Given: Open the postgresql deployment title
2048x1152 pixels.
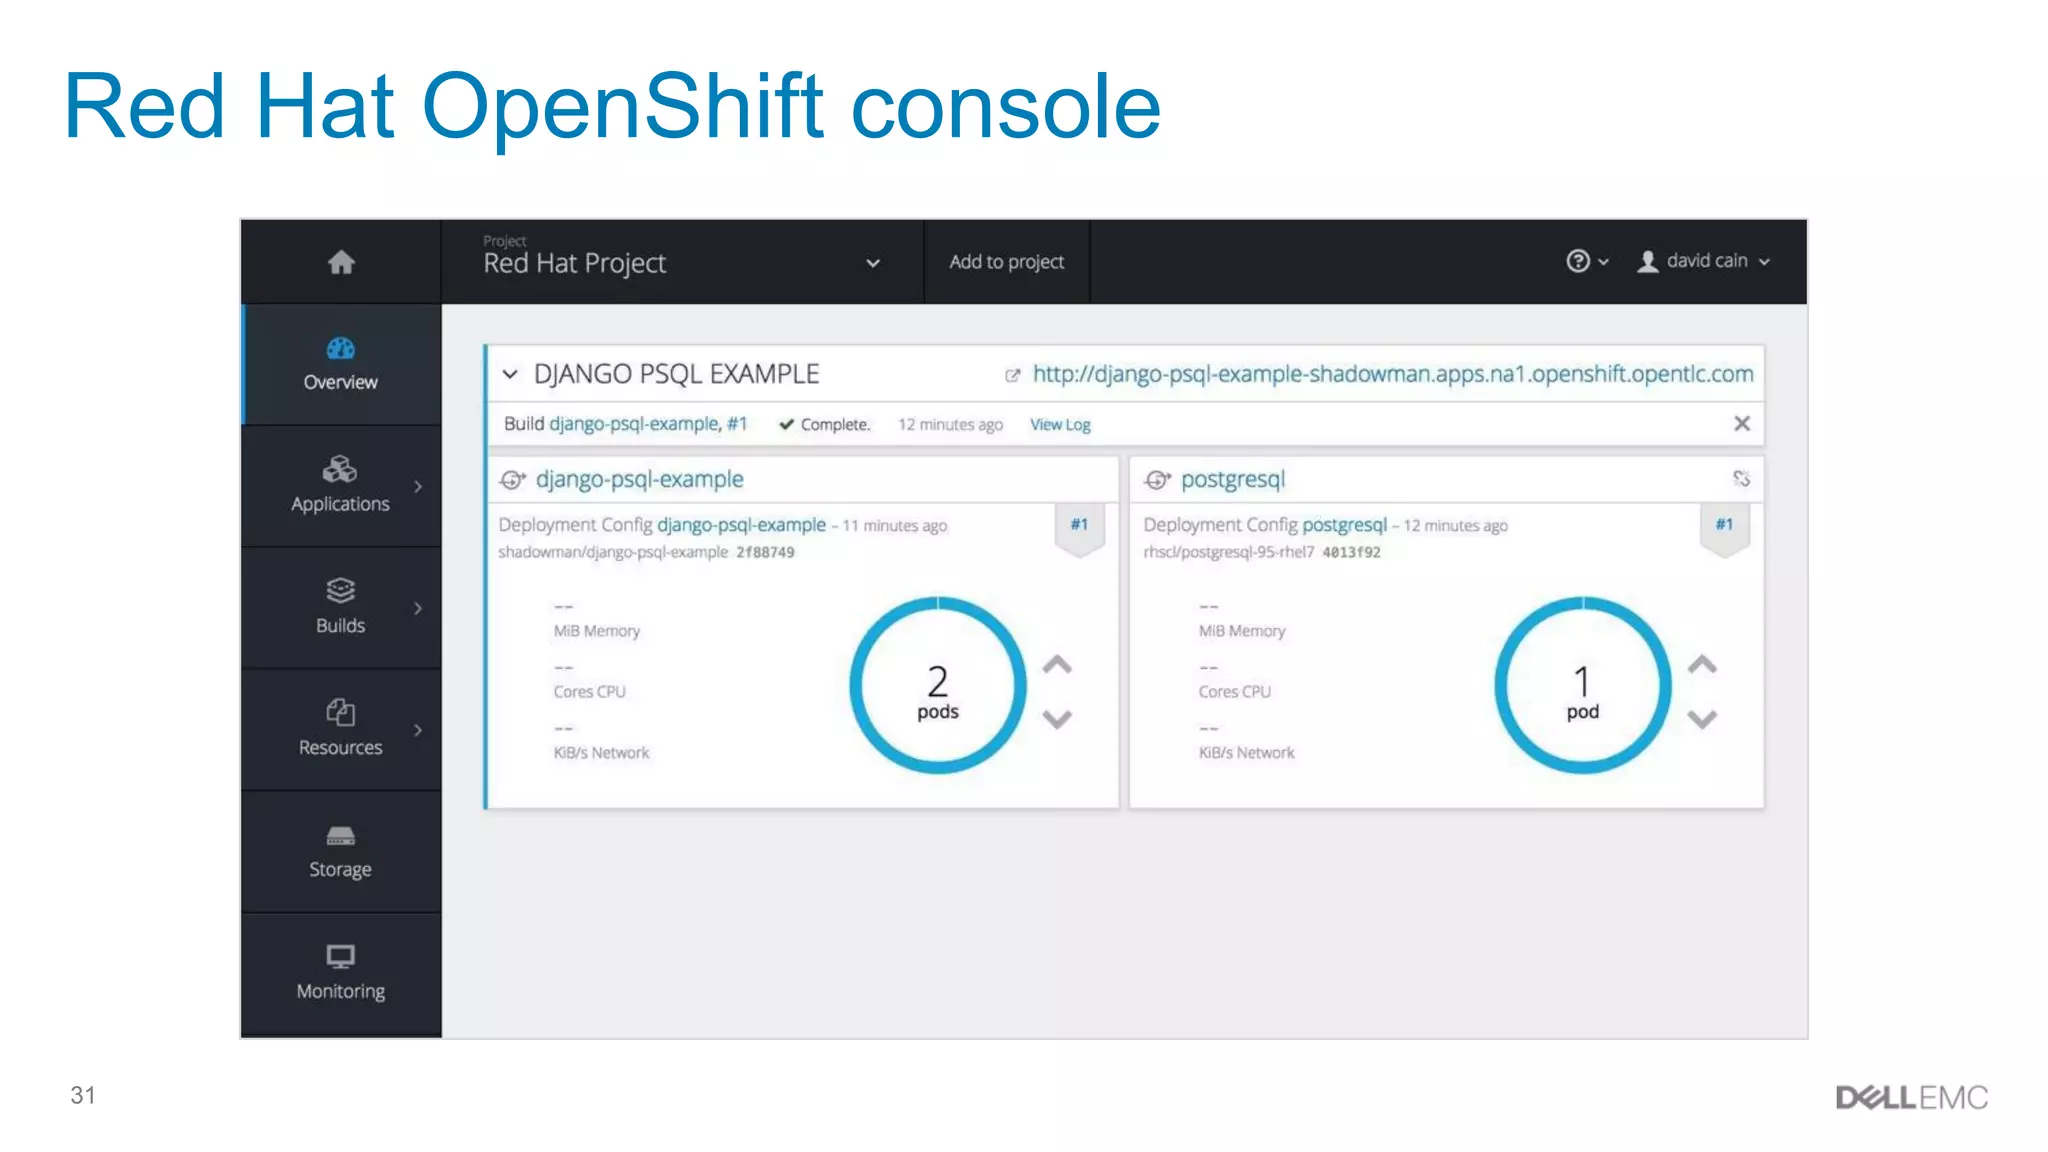Looking at the screenshot, I should (x=1233, y=479).
